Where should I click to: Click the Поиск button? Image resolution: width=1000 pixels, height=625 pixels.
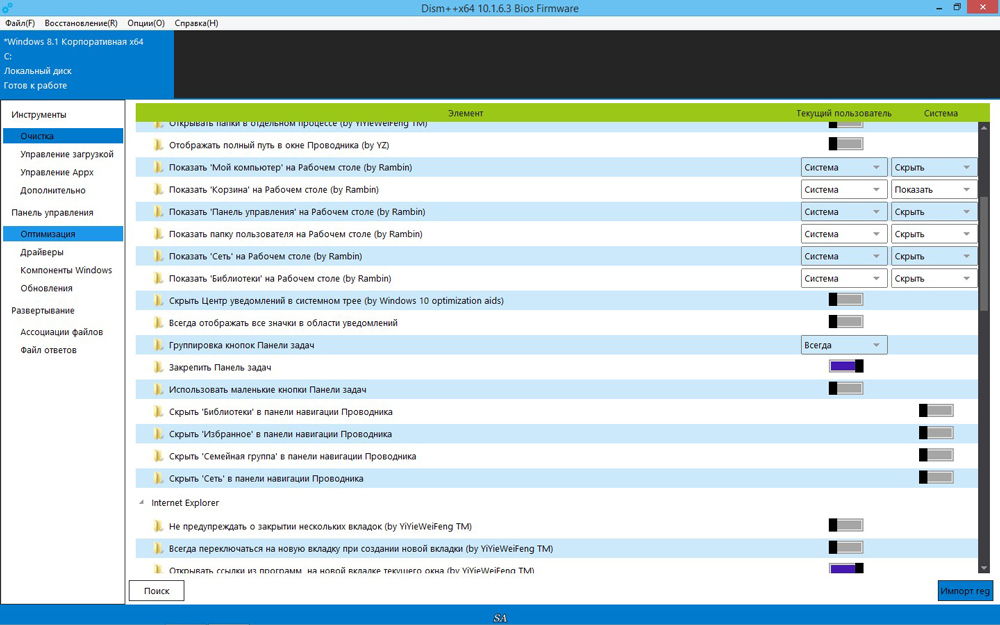pyautogui.click(x=157, y=591)
